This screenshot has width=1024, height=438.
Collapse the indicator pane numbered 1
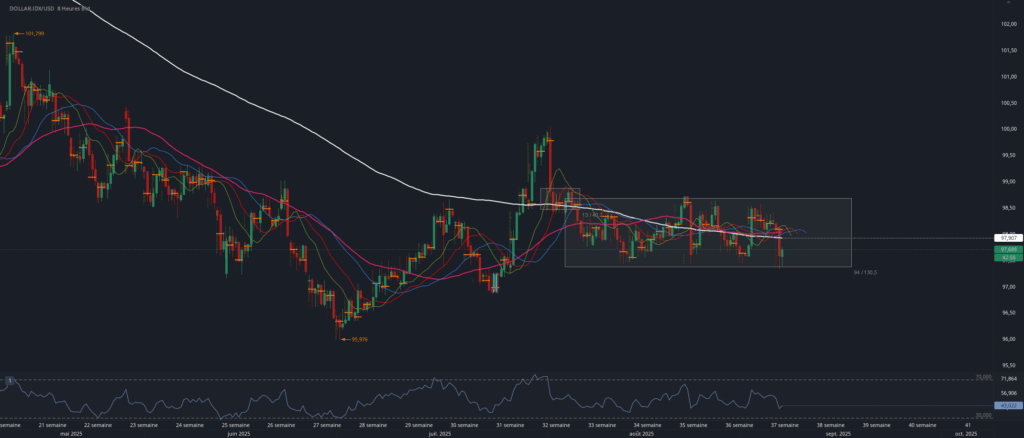[x=8, y=381]
